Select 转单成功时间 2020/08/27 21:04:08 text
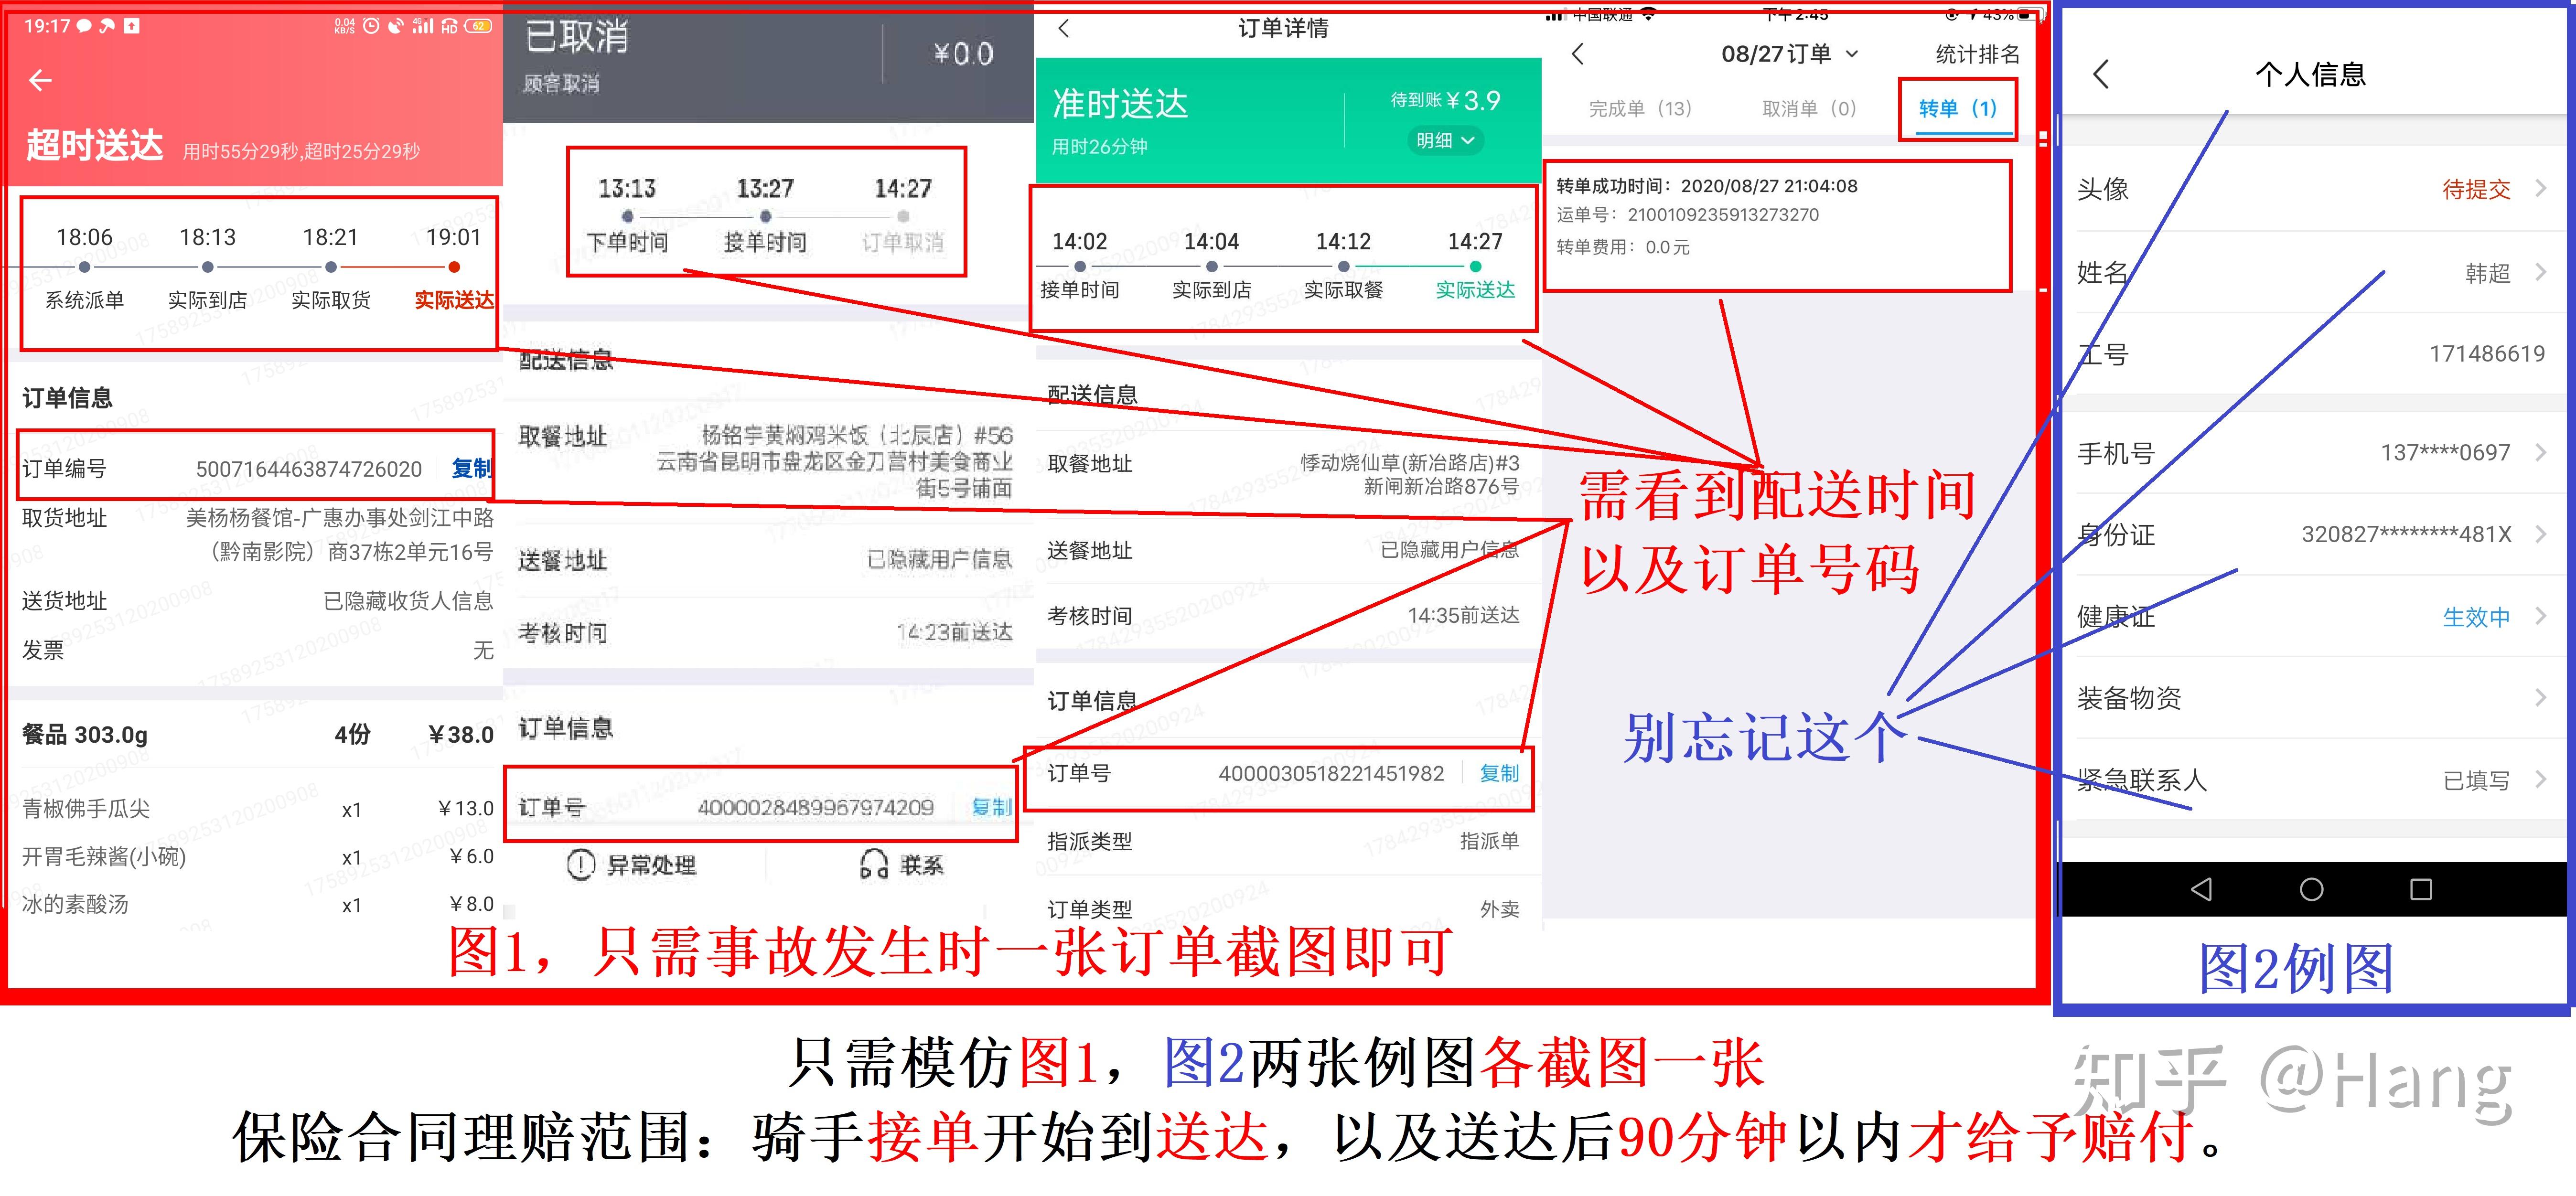 click(x=1707, y=186)
